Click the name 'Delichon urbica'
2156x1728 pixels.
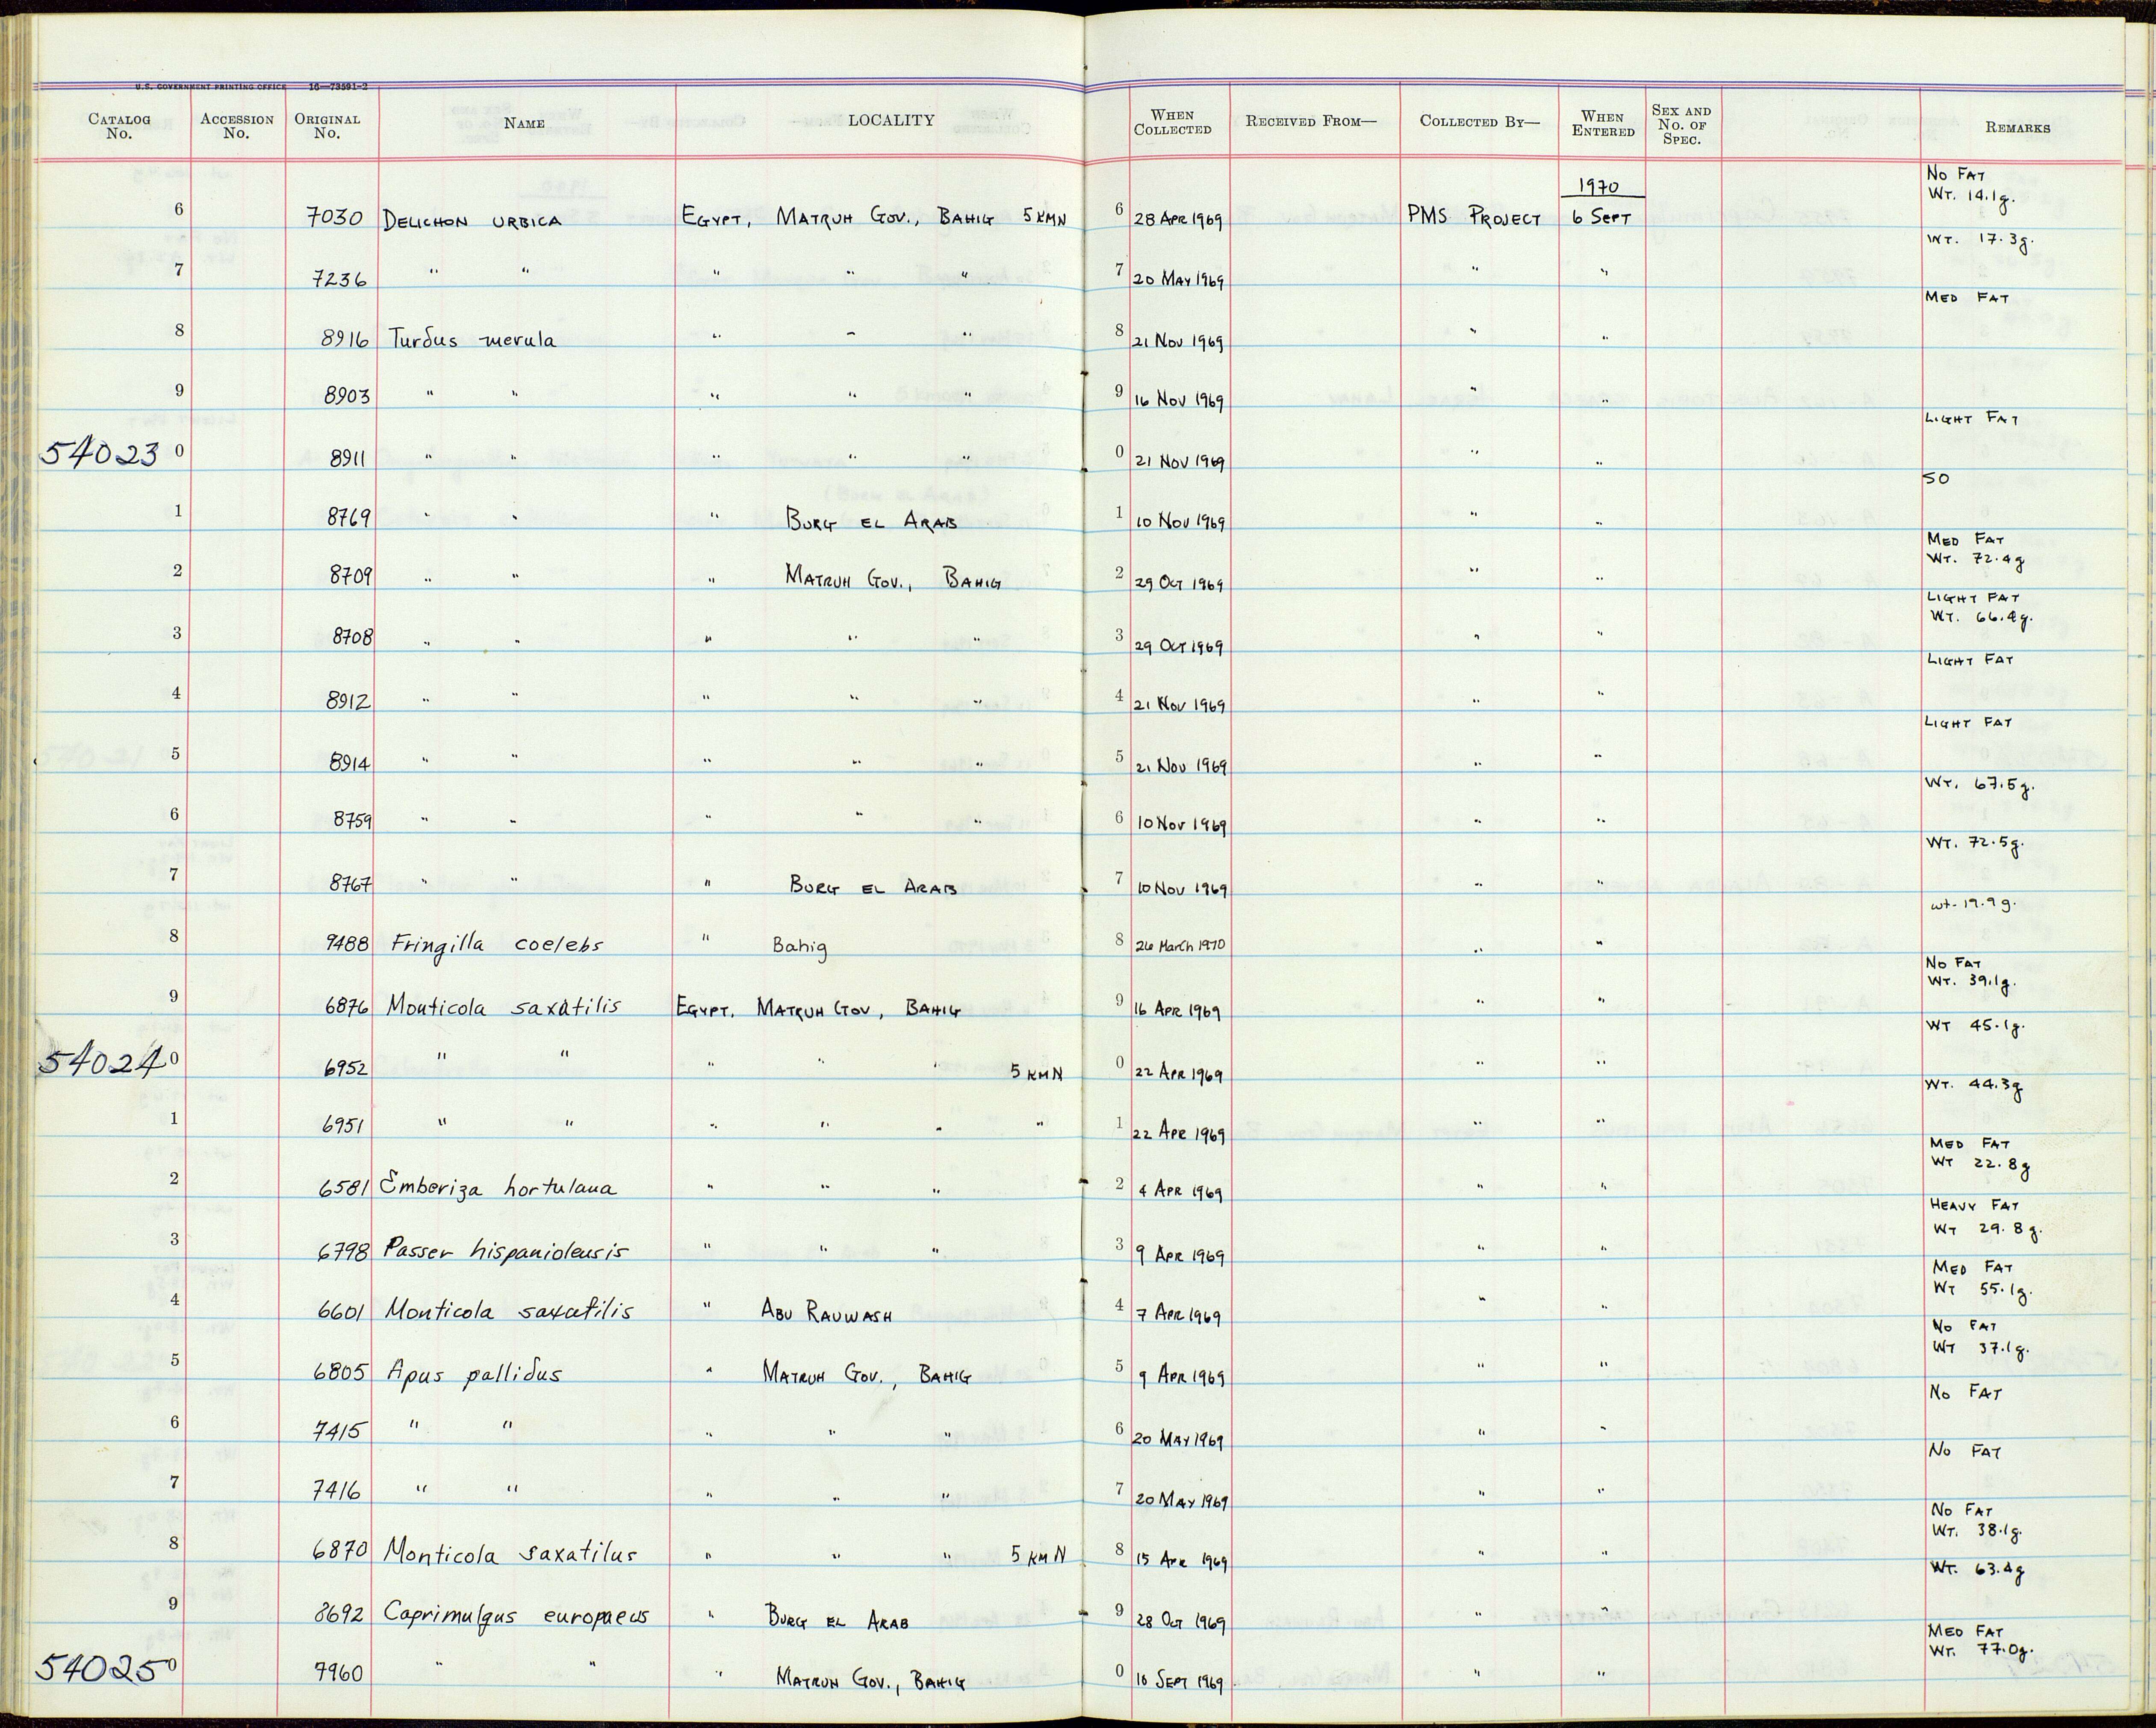tap(472, 220)
